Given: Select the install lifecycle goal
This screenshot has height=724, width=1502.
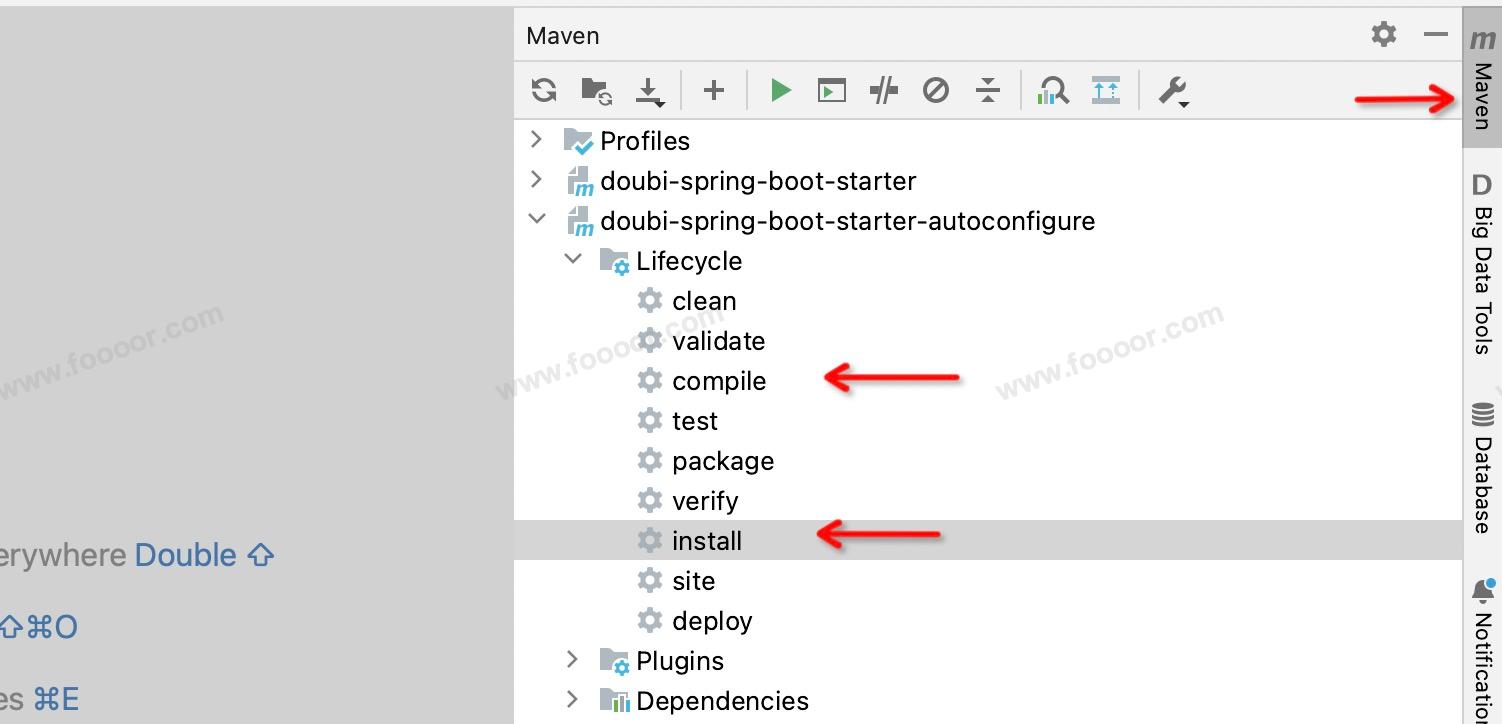Looking at the screenshot, I should coord(707,541).
